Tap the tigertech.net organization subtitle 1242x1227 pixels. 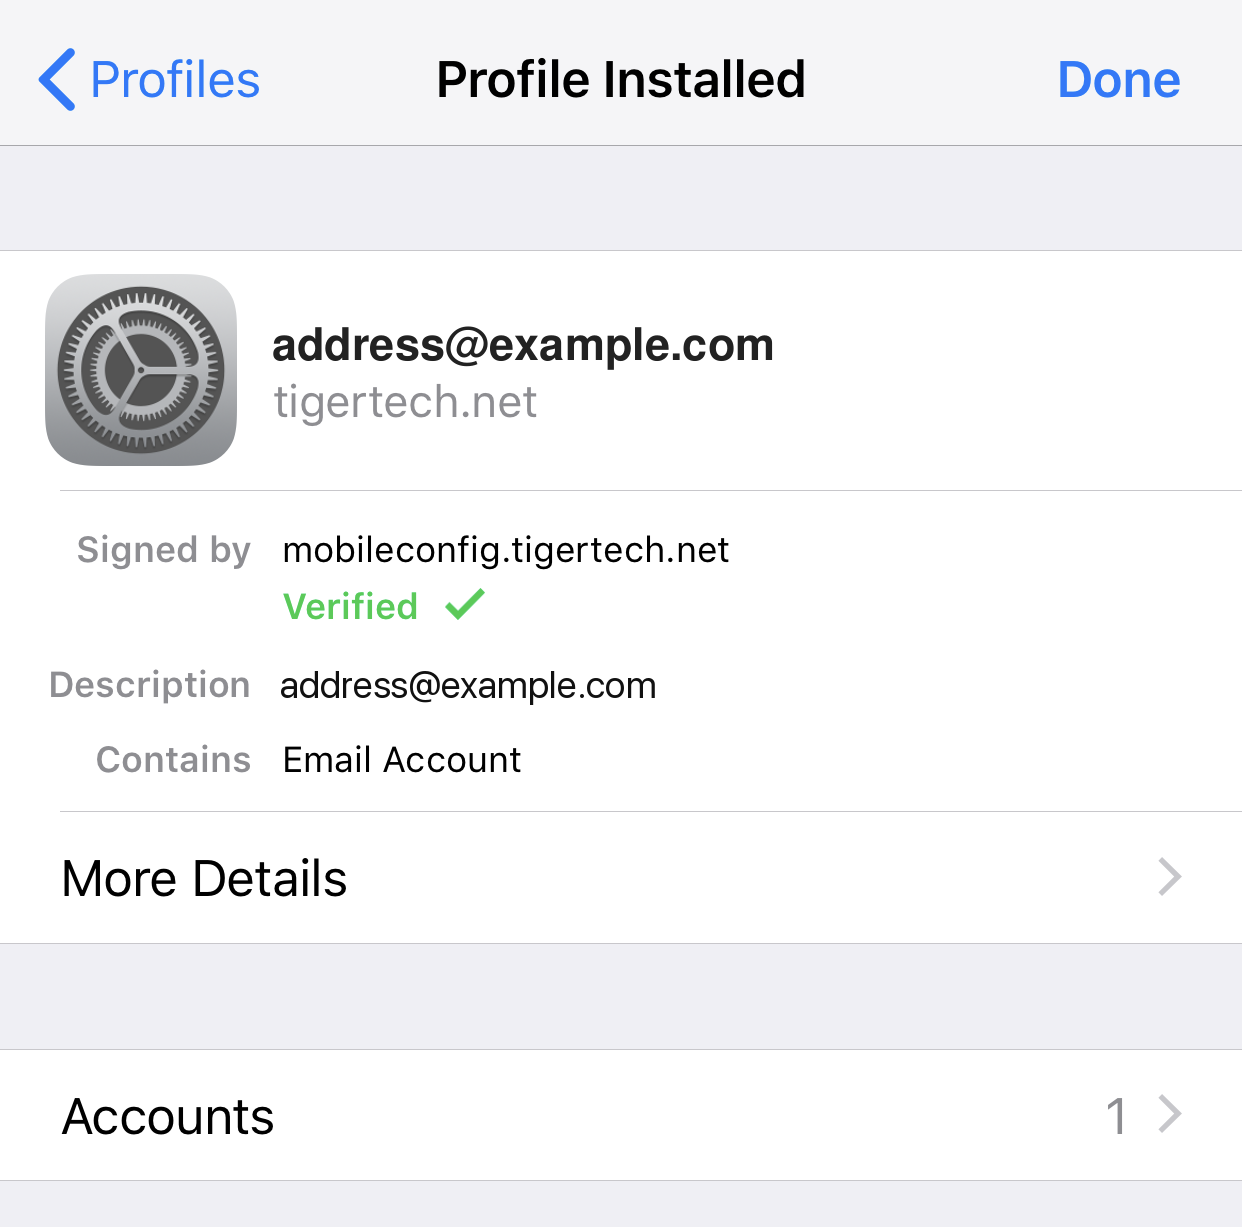(x=405, y=402)
